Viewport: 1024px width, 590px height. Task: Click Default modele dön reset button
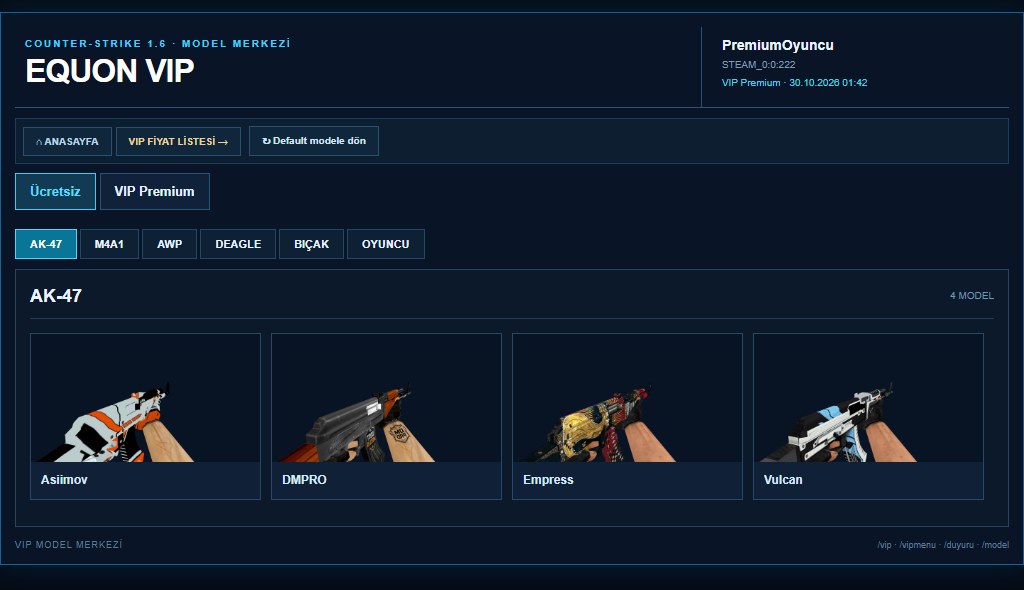pyautogui.click(x=313, y=141)
